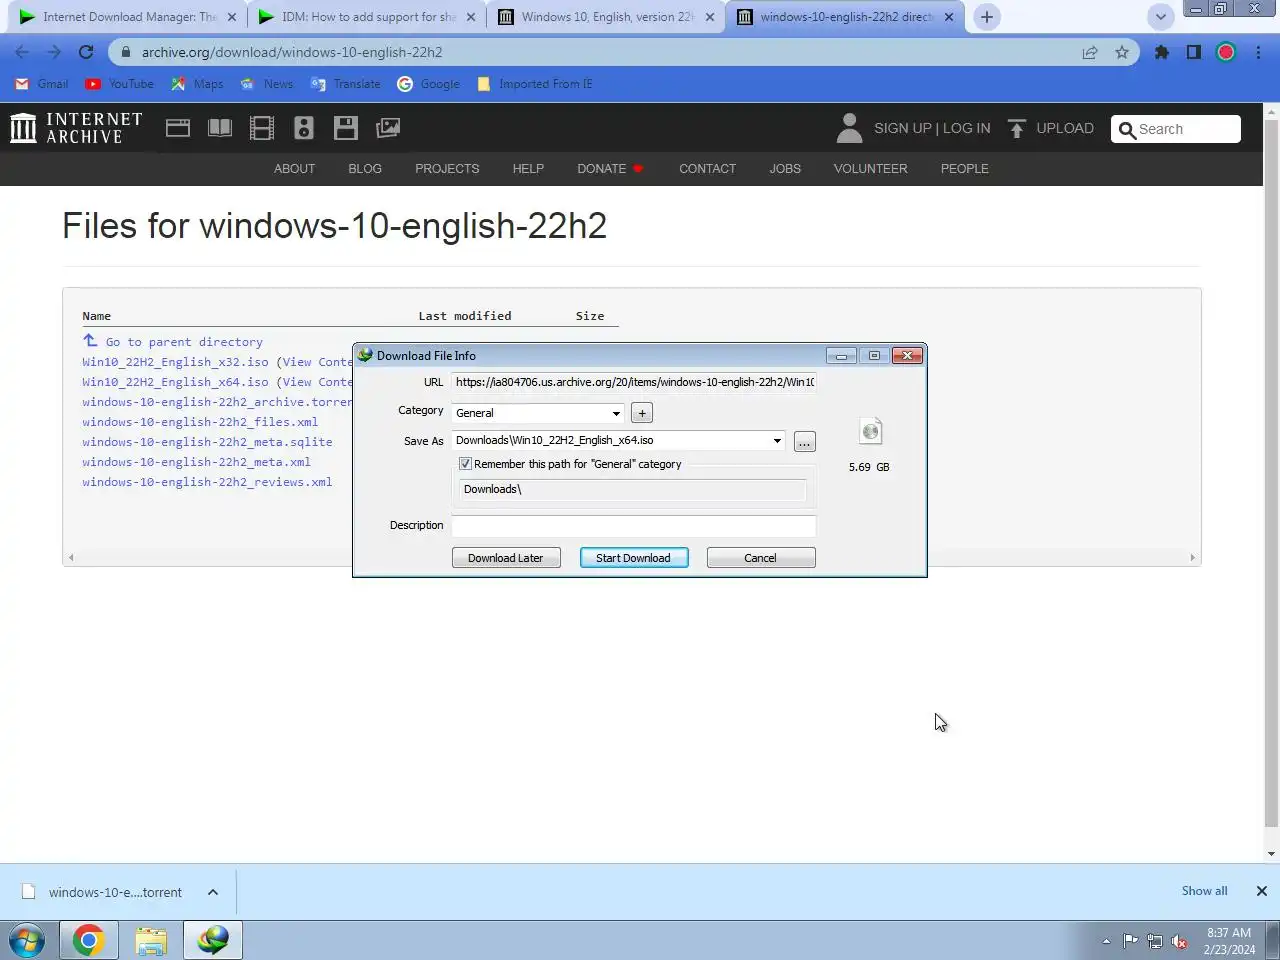Click the Start Download button
Screen dimensions: 1280x960
[x=634, y=558]
